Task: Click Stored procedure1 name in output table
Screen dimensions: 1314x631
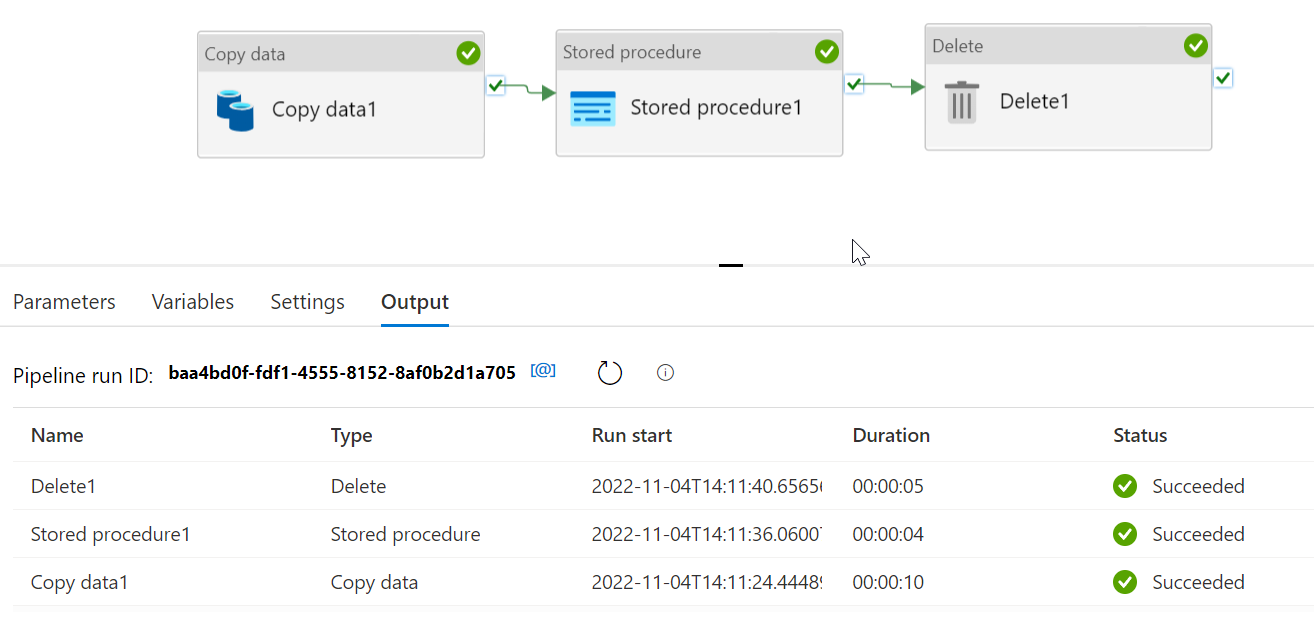Action: [111, 534]
